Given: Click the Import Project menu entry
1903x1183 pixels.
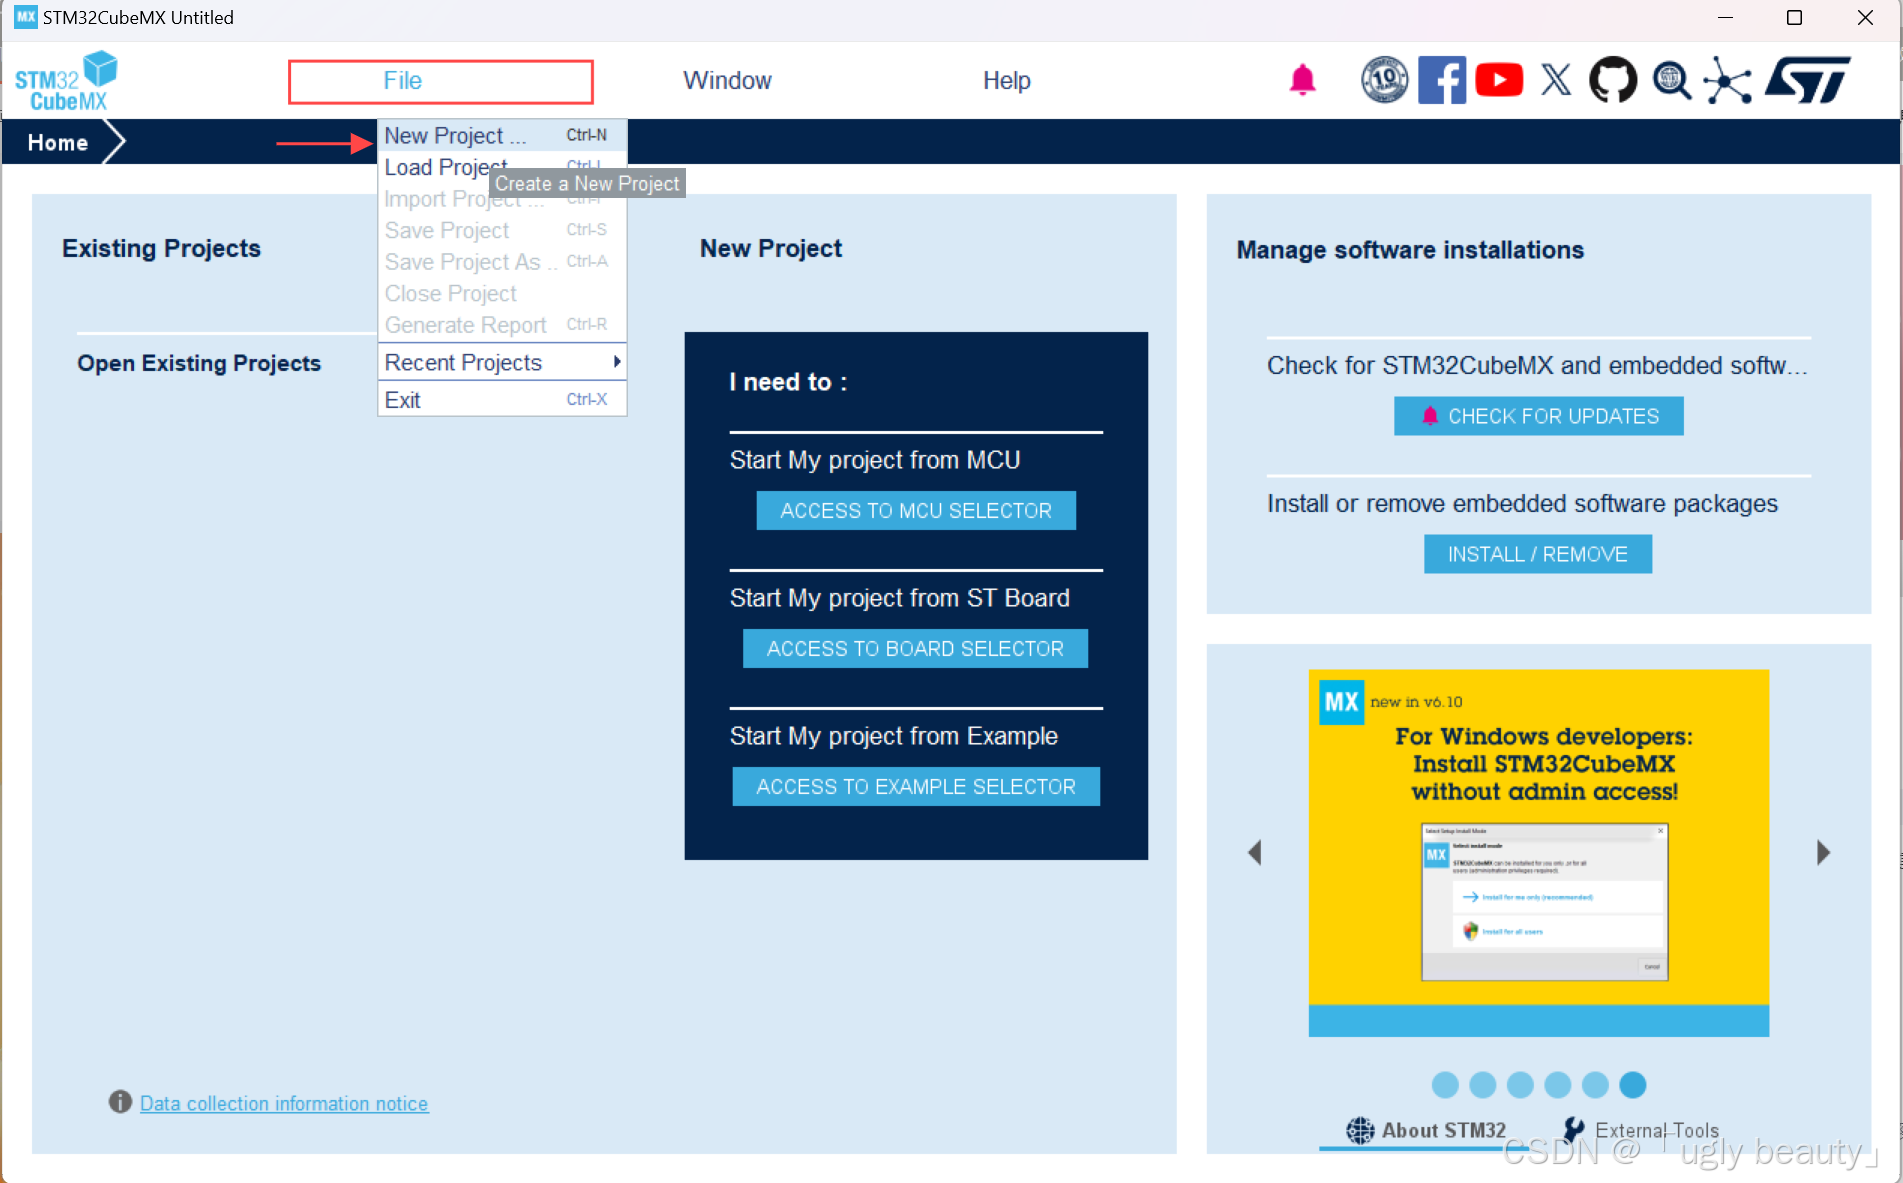Looking at the screenshot, I should pyautogui.click(x=502, y=199).
